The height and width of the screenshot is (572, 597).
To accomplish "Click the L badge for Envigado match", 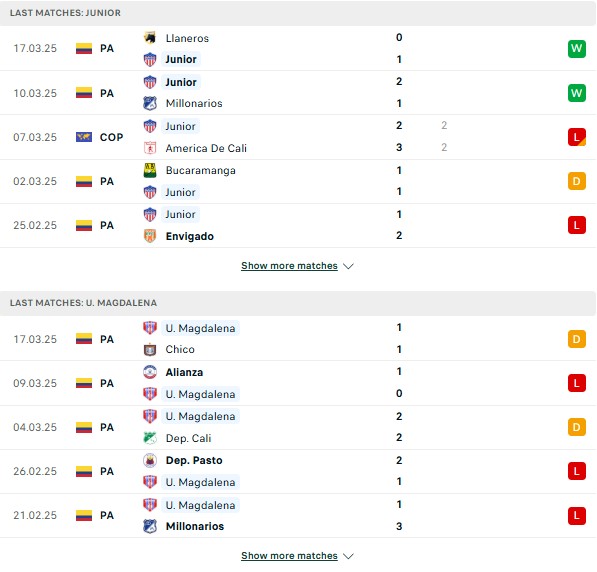I will (x=576, y=225).
